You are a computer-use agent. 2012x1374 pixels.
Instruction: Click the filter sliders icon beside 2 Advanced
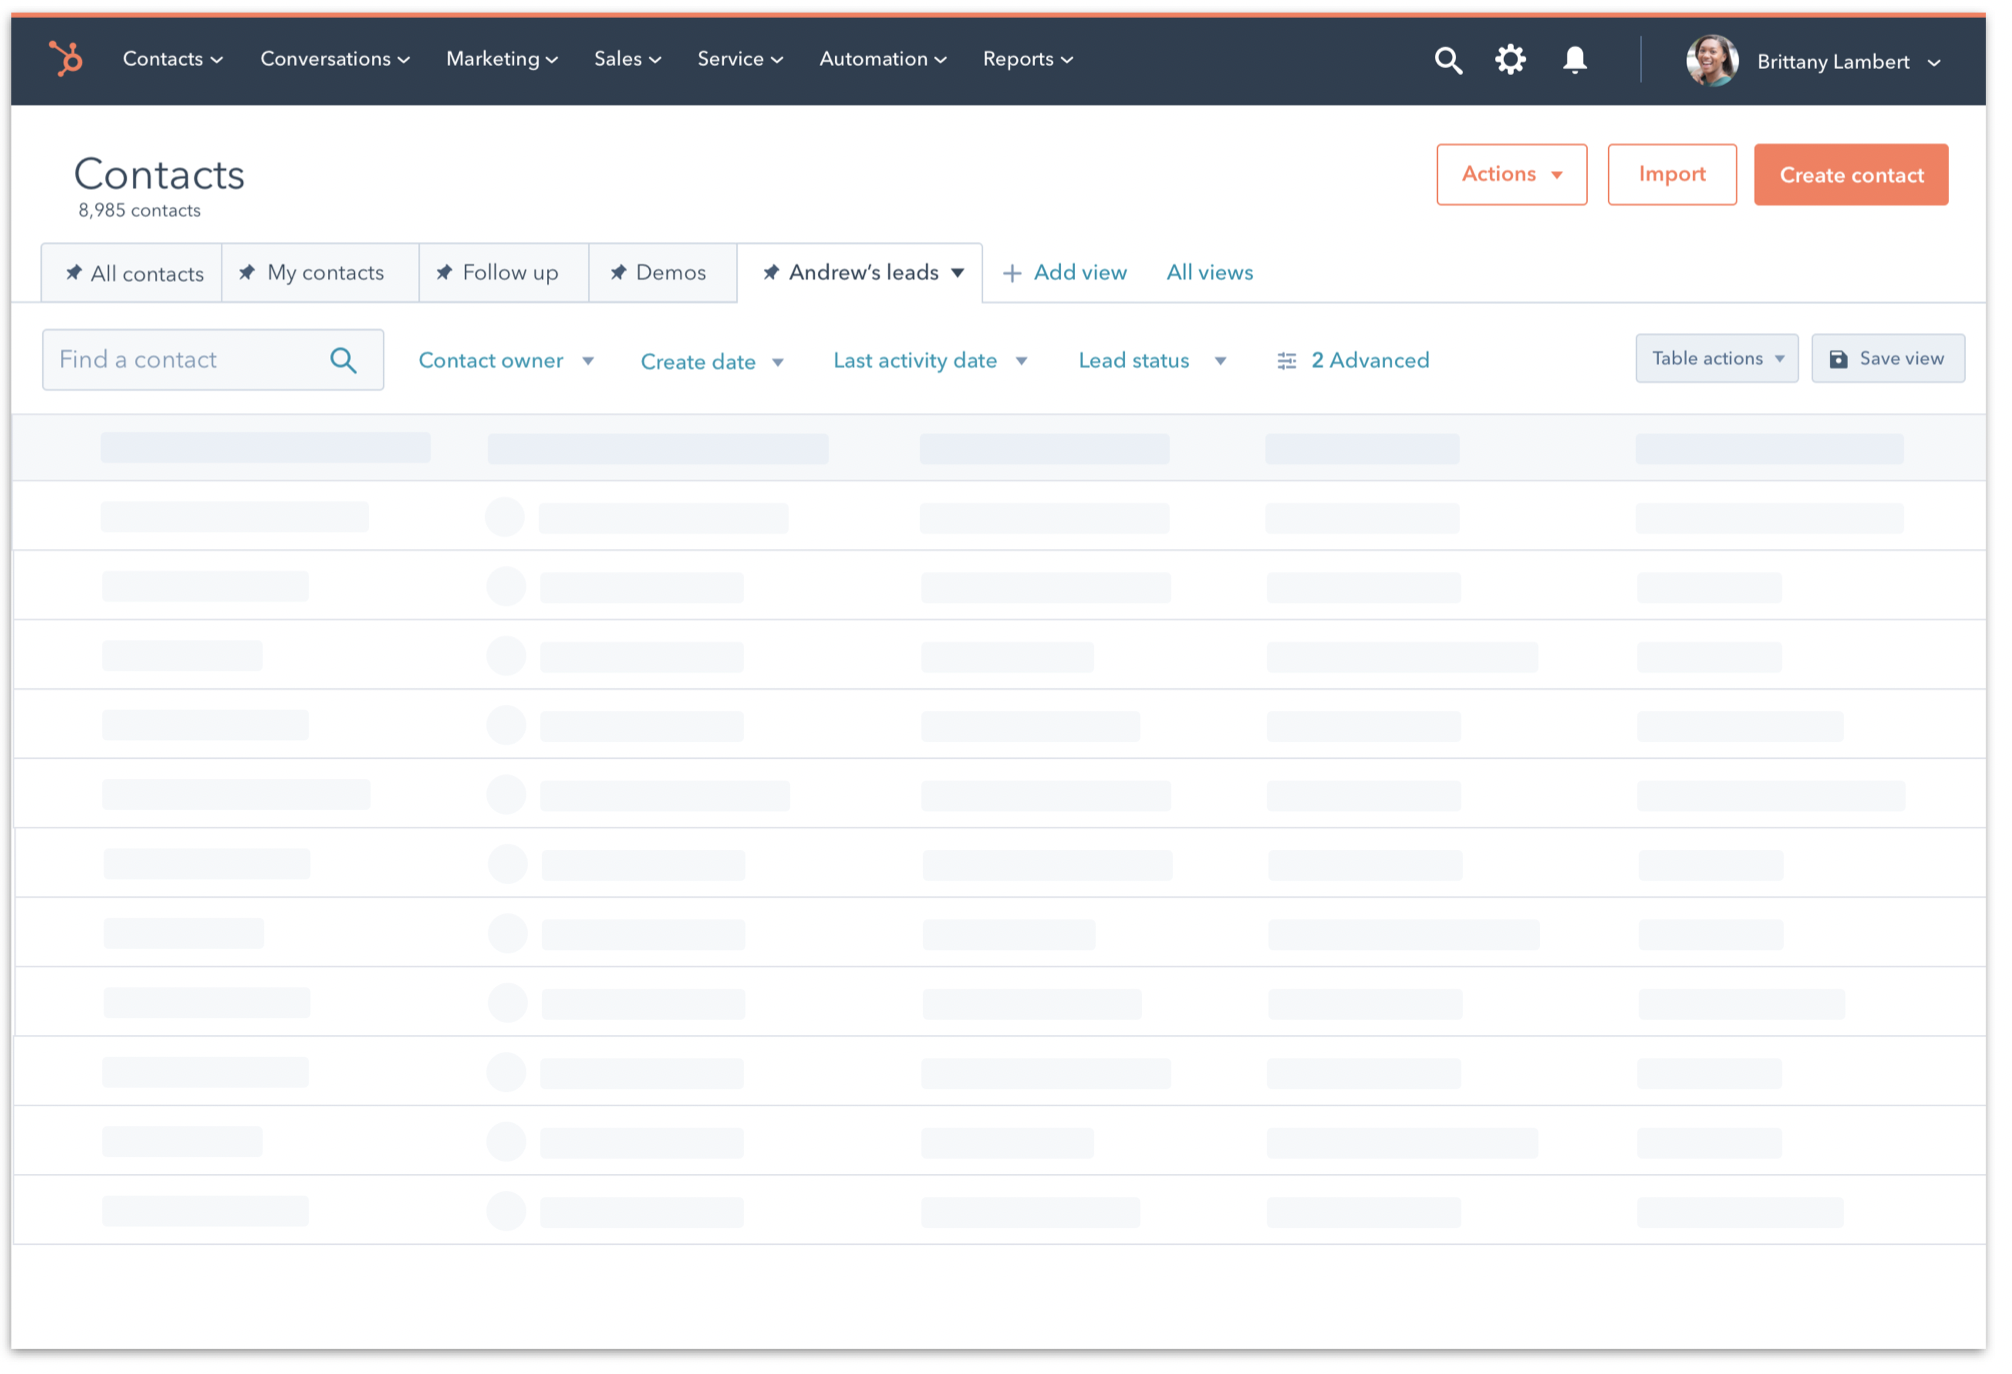1286,361
